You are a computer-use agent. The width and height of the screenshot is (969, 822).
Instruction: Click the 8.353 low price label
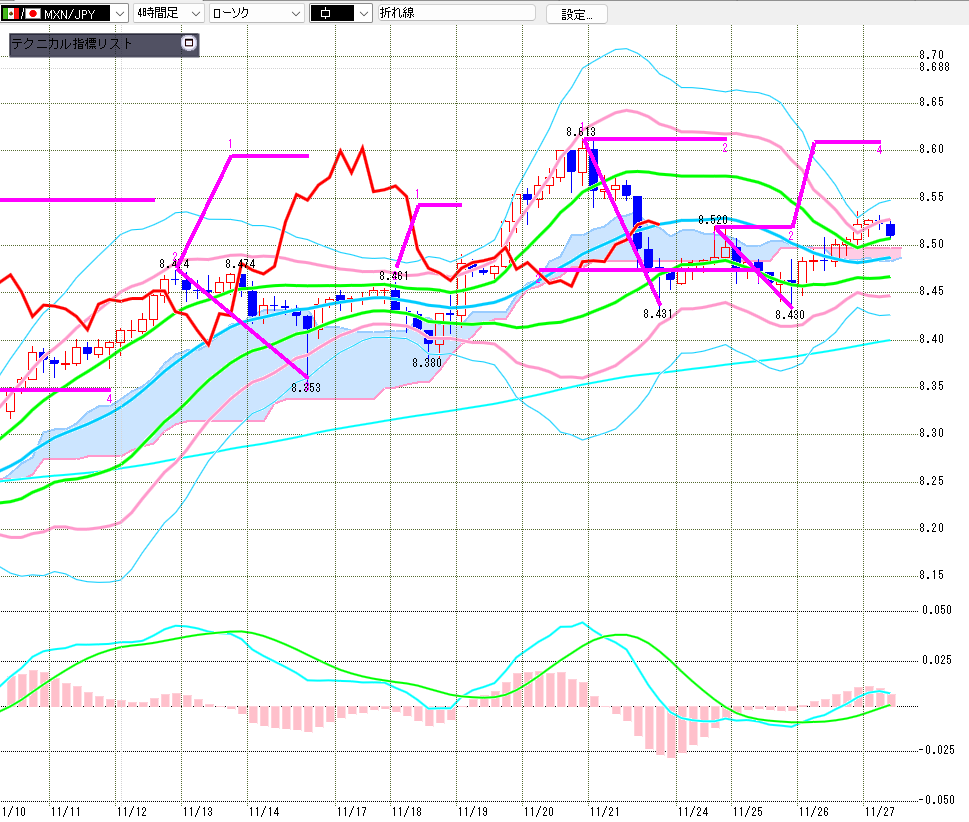[305, 387]
